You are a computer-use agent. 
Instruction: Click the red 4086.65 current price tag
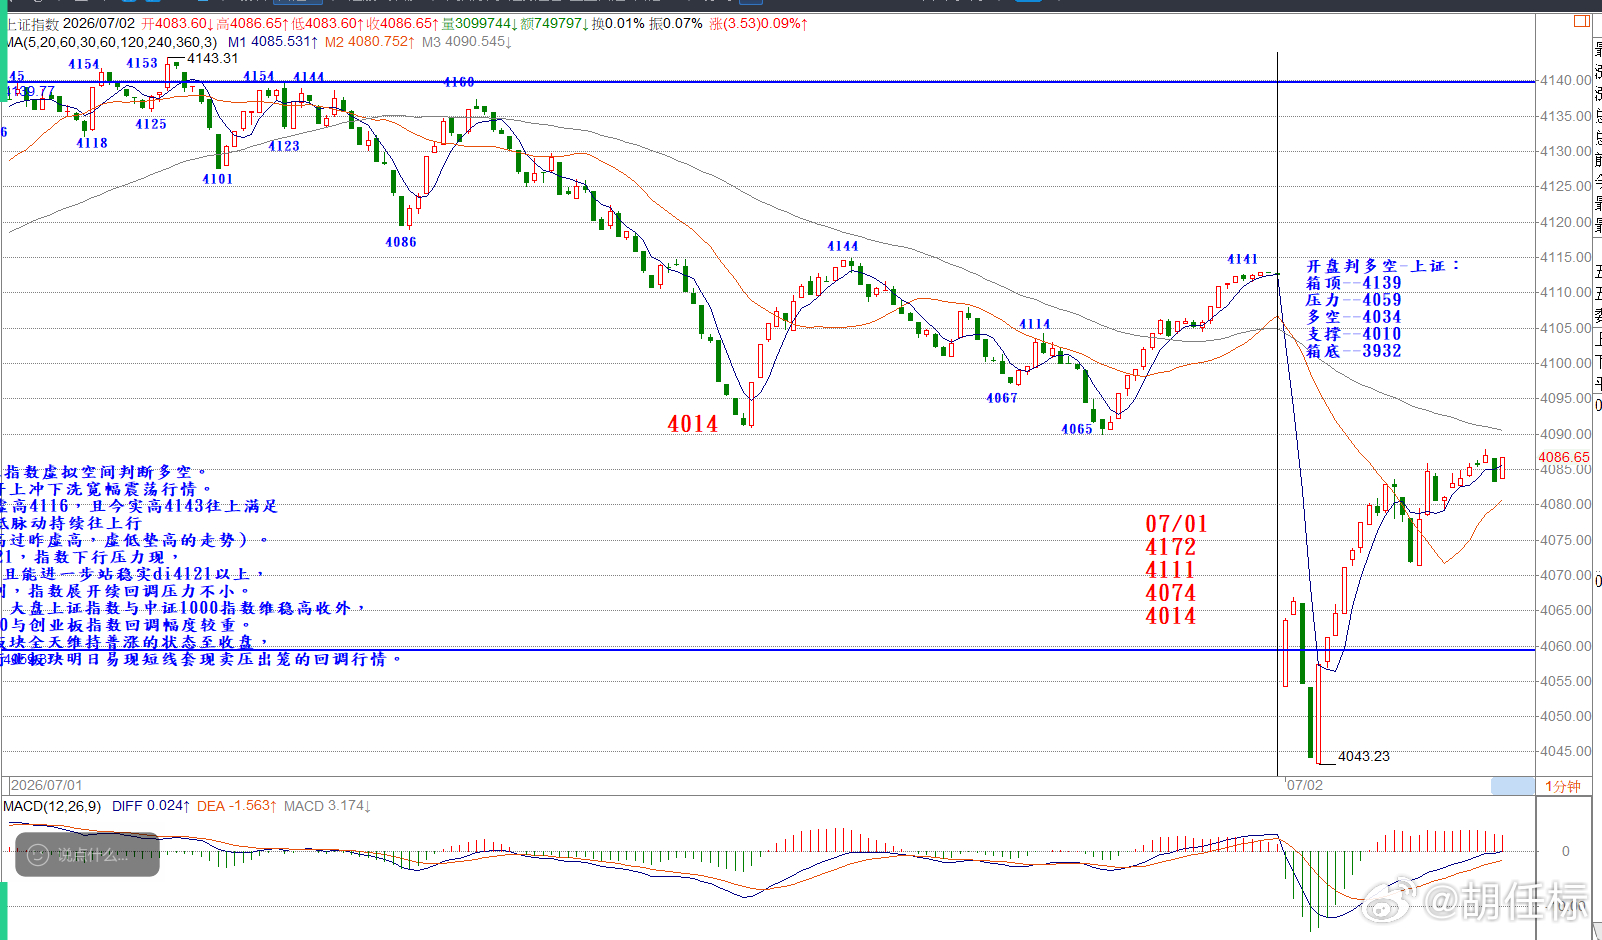click(1564, 457)
